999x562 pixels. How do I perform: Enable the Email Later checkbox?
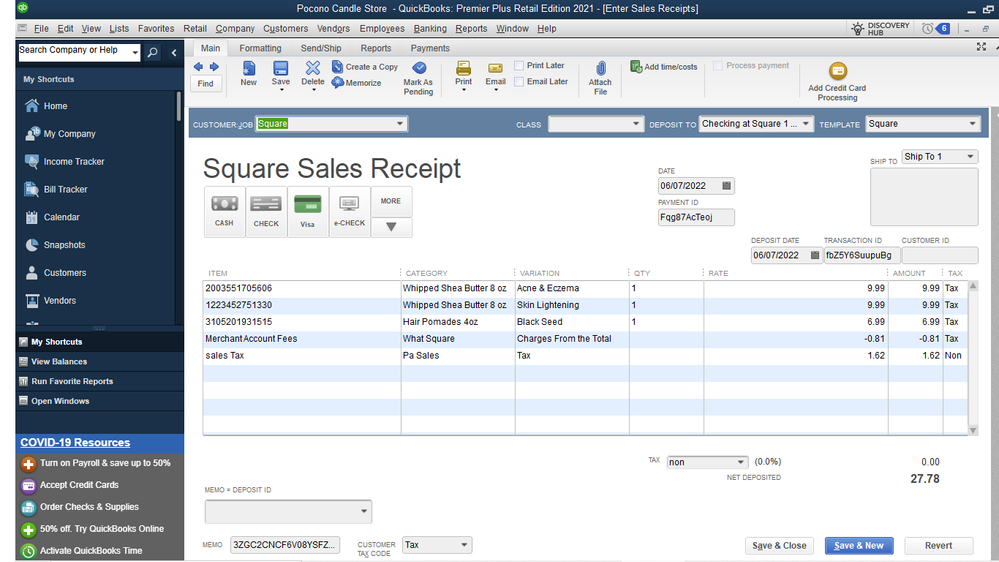[519, 82]
